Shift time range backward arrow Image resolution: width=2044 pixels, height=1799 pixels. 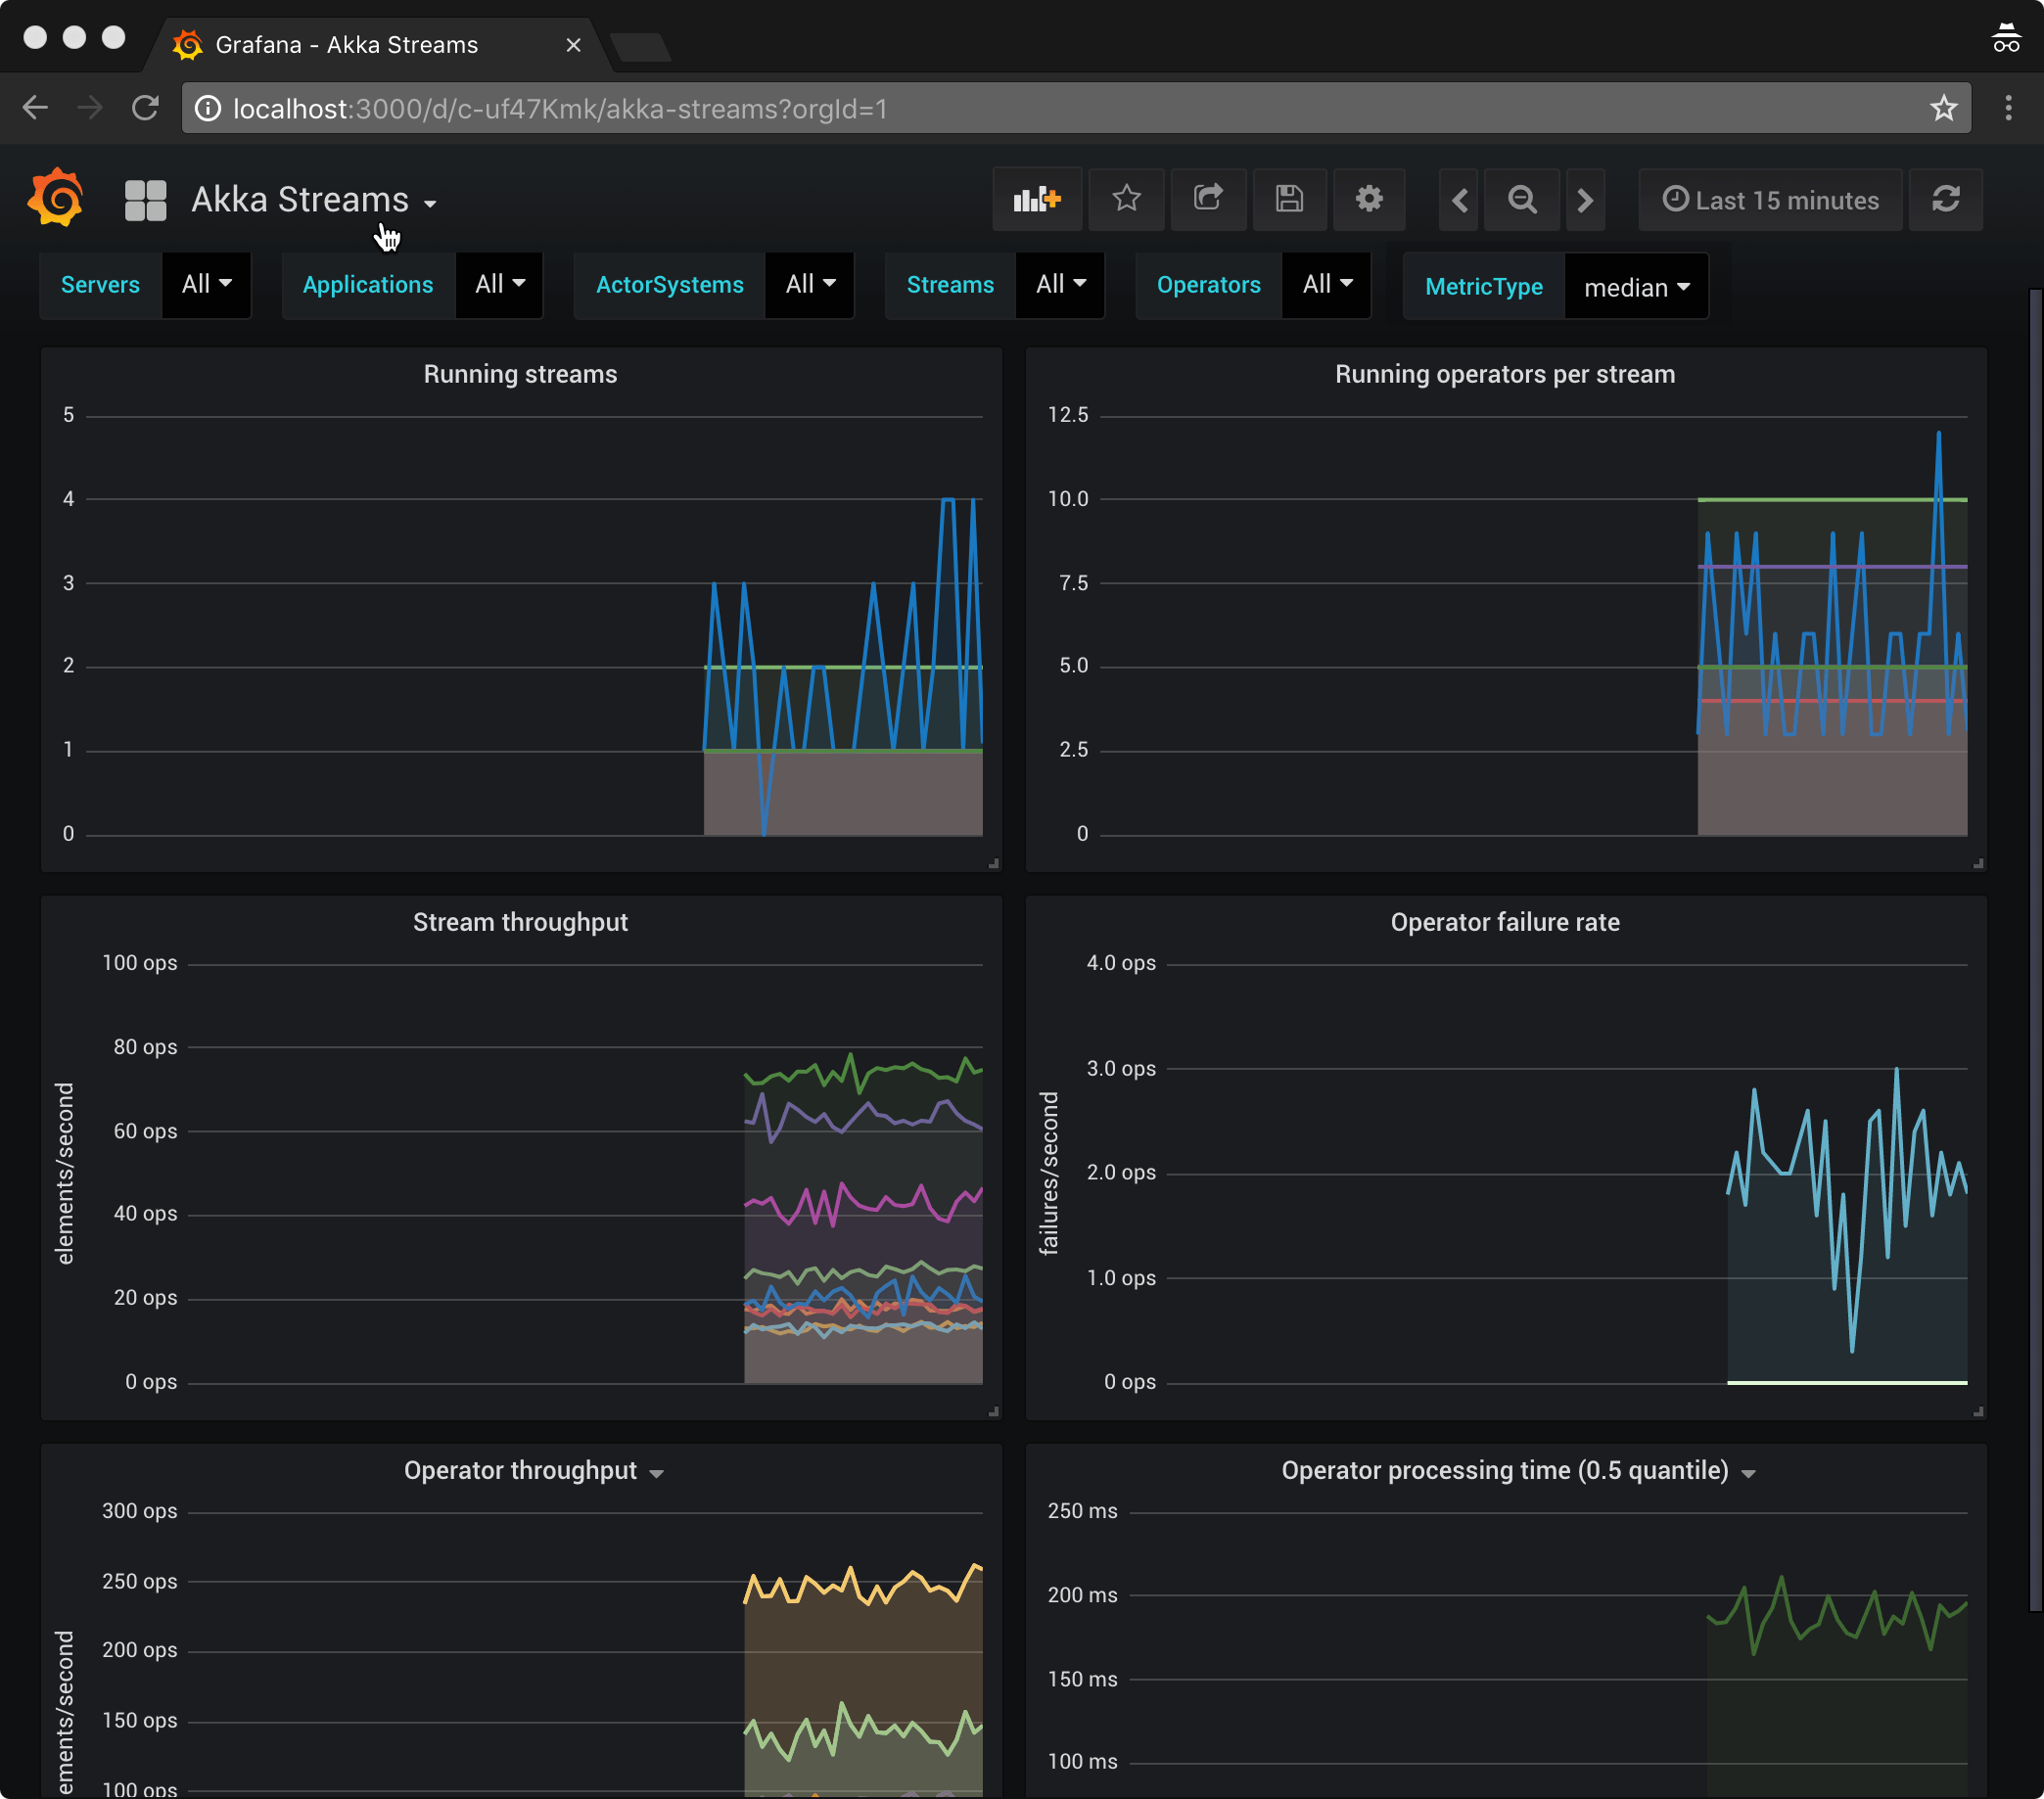(1460, 200)
